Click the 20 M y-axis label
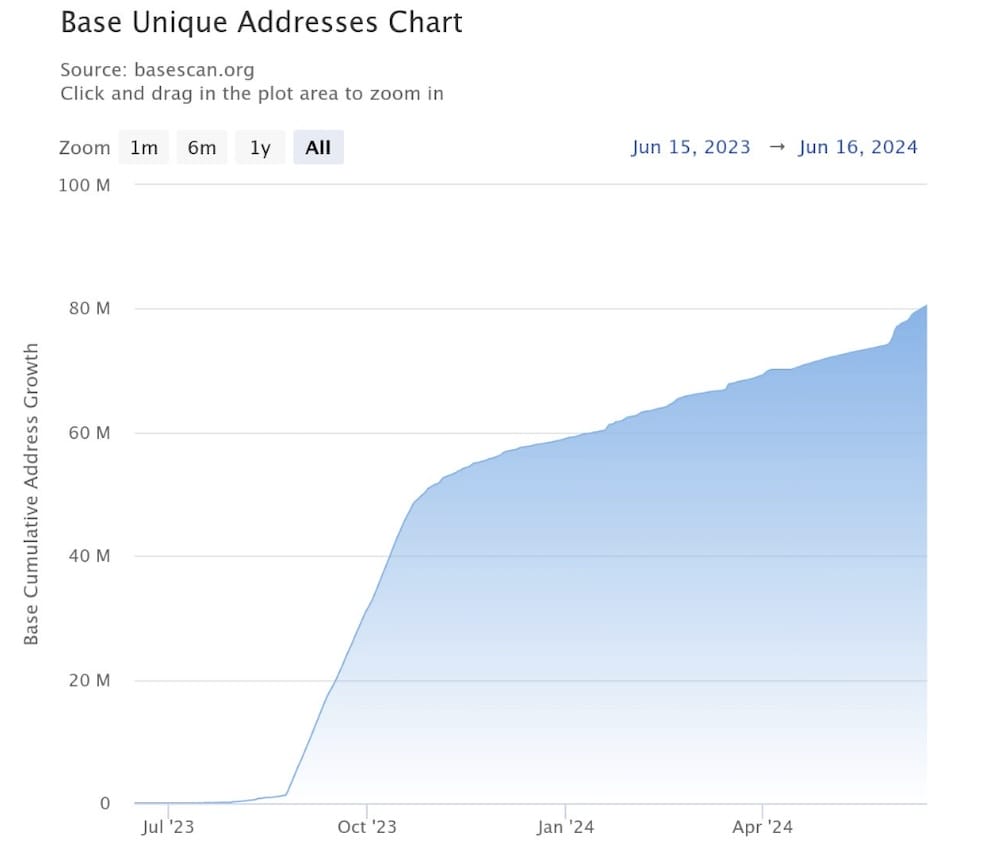The image size is (986, 856). (89, 681)
